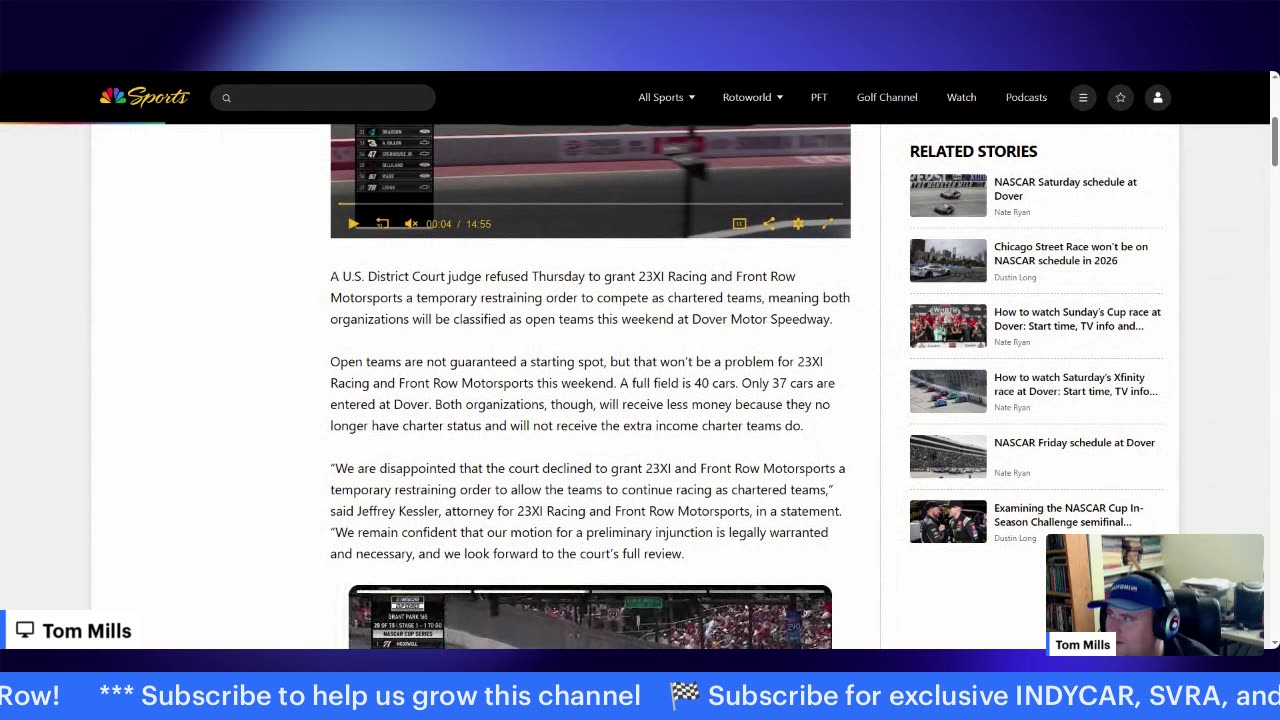
Task: Unmute the video player
Action: (x=411, y=224)
